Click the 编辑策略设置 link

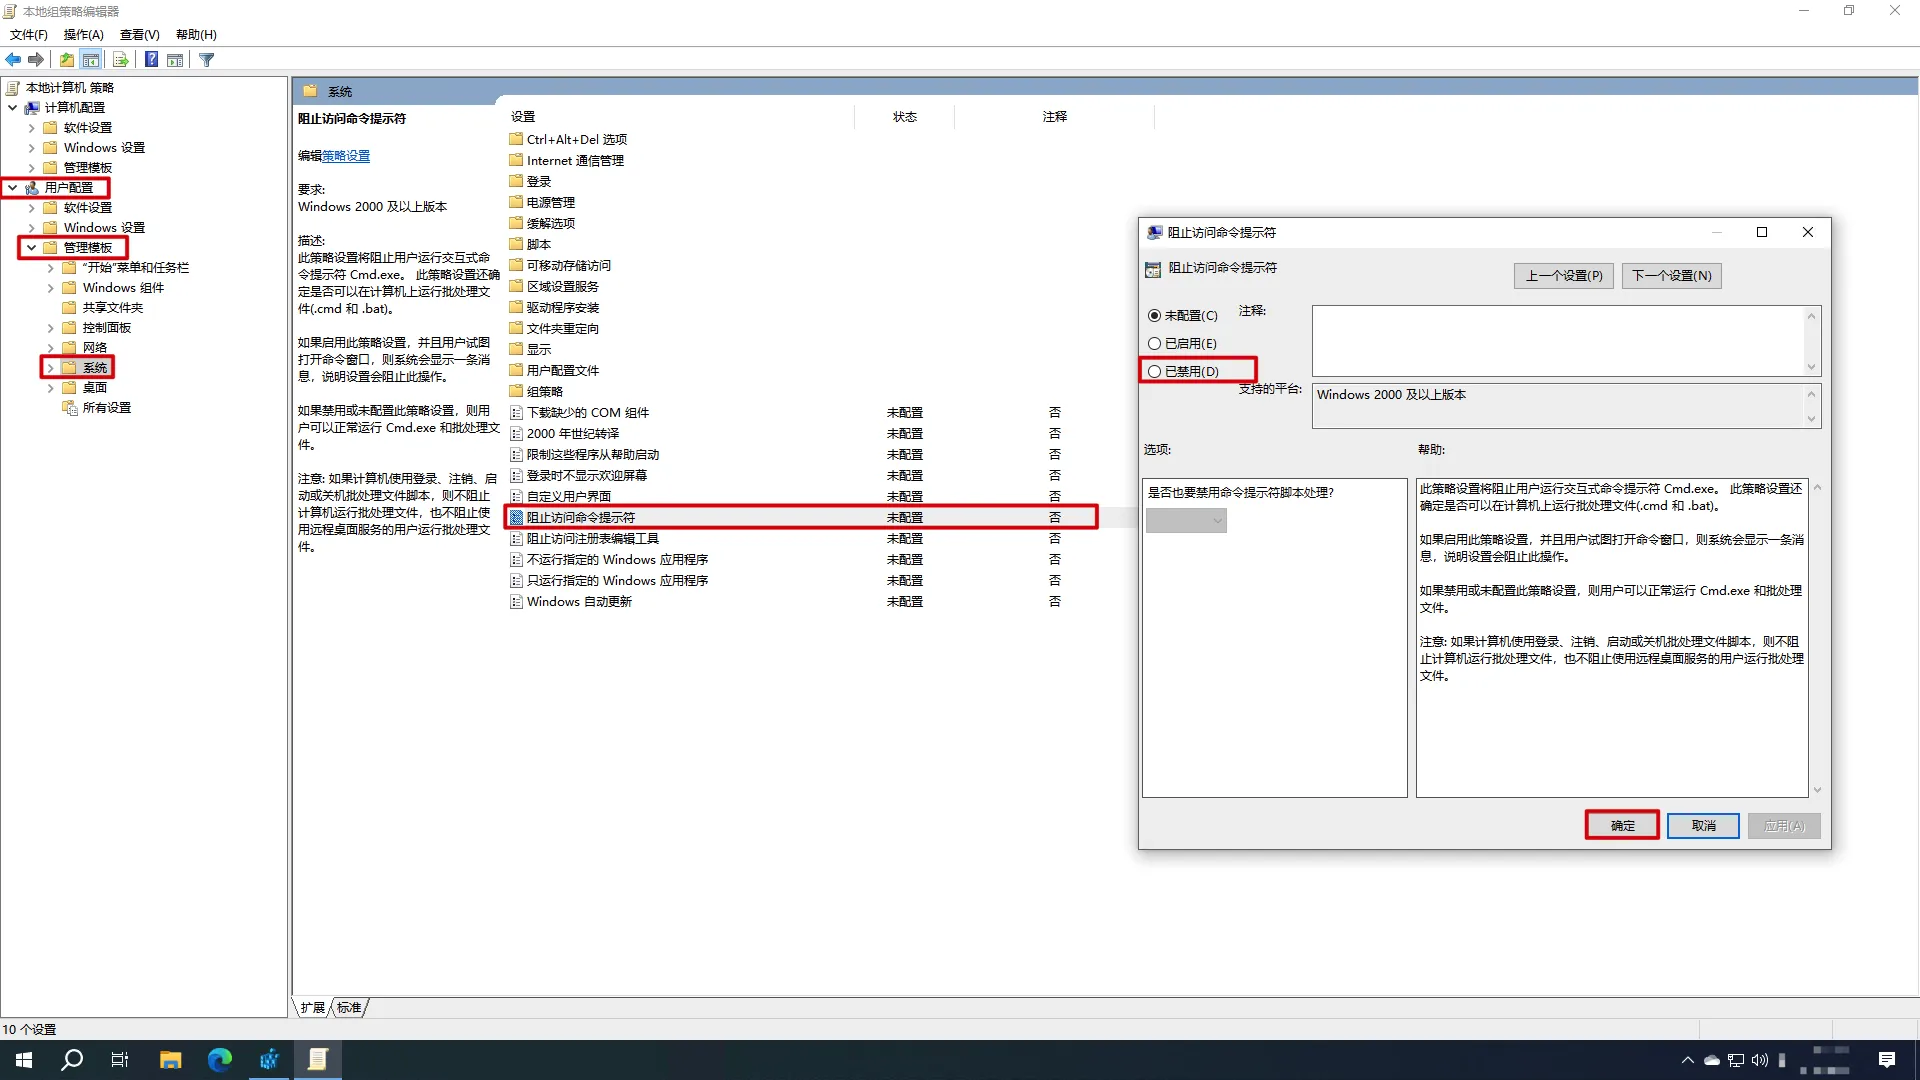coord(346,156)
